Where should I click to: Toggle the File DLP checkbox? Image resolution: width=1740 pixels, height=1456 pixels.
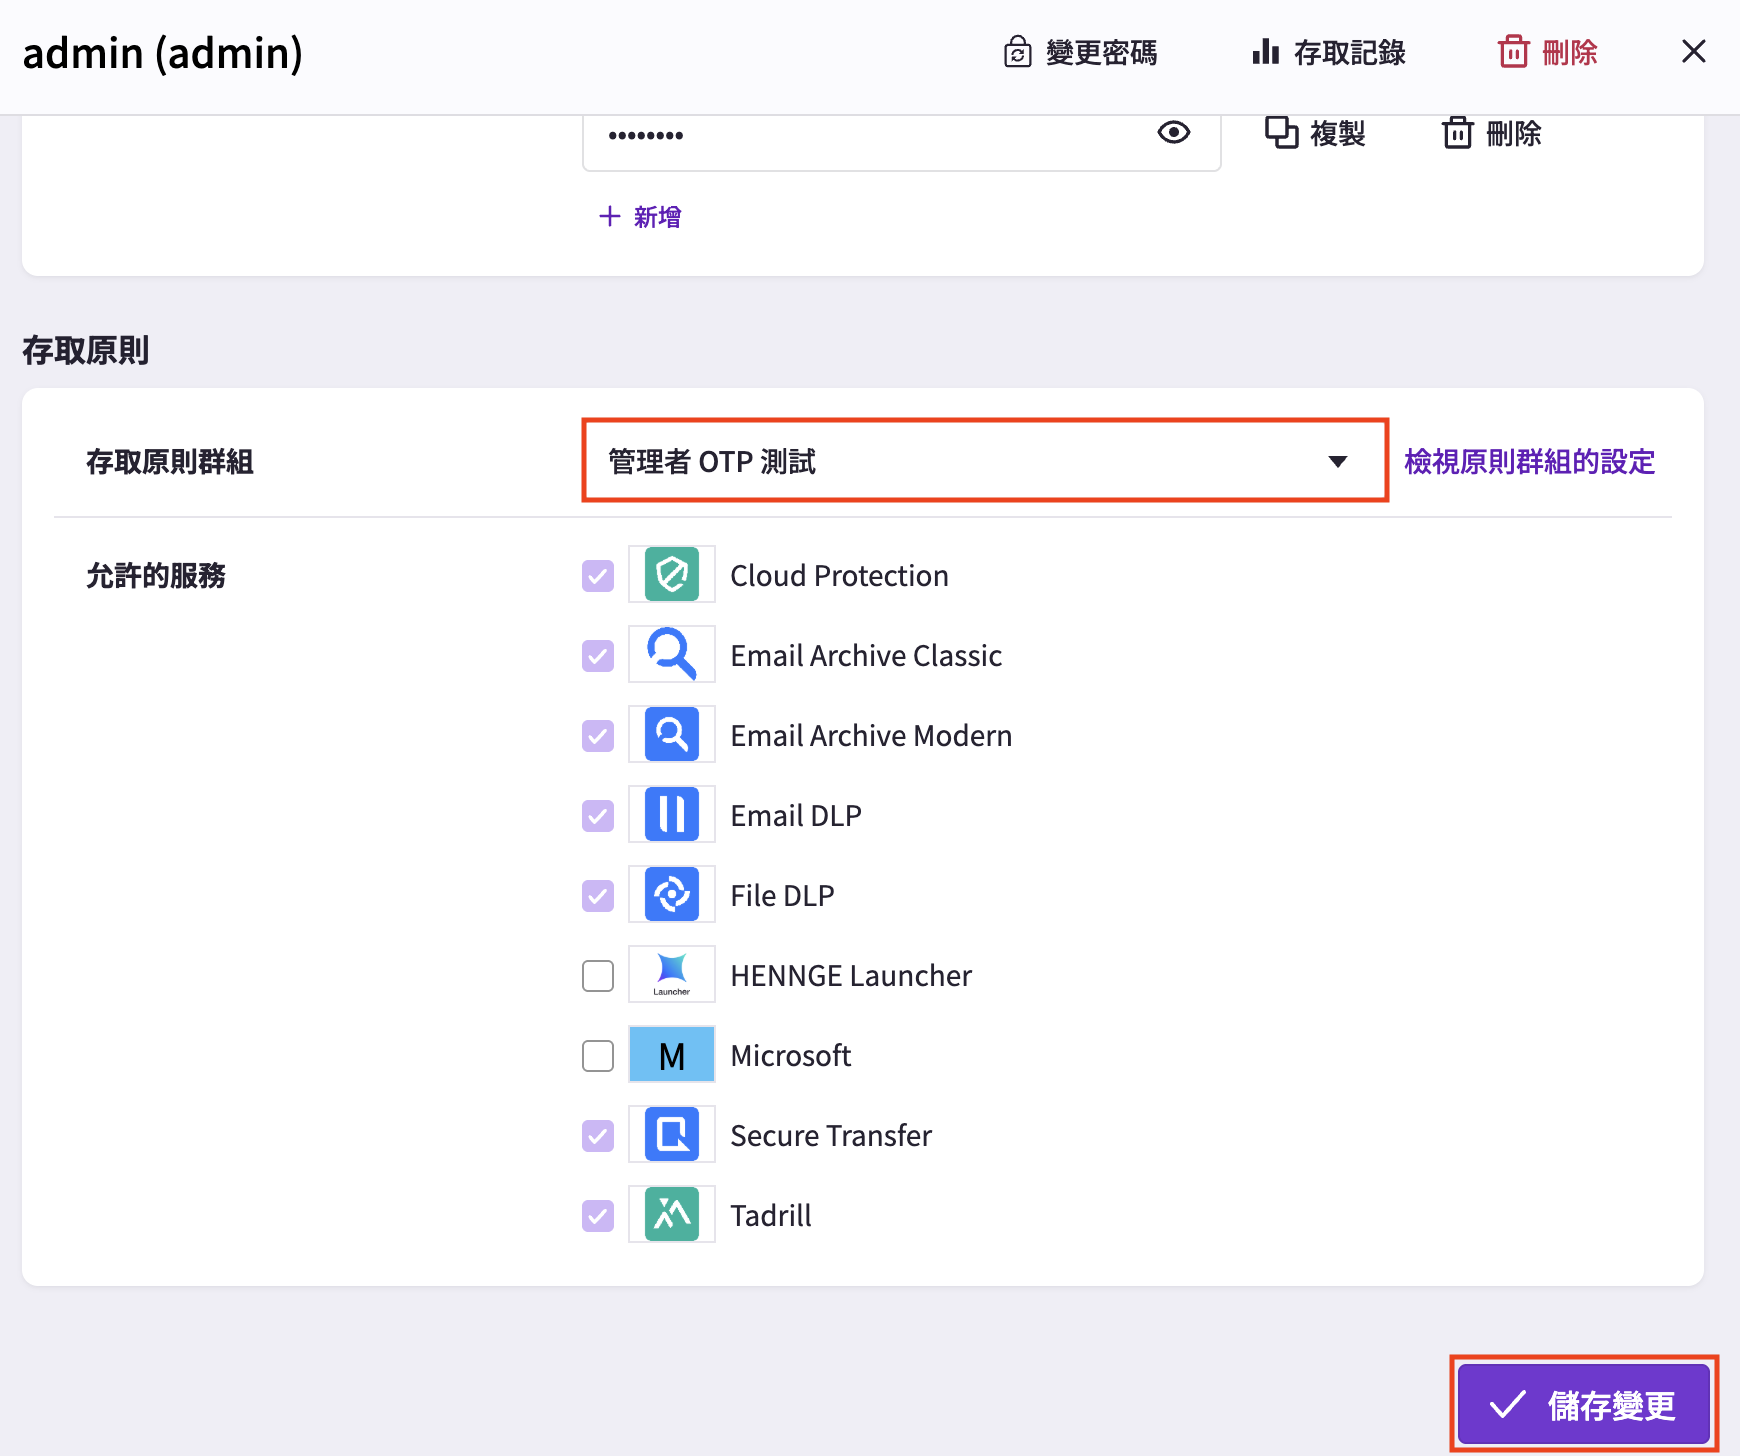coord(598,896)
